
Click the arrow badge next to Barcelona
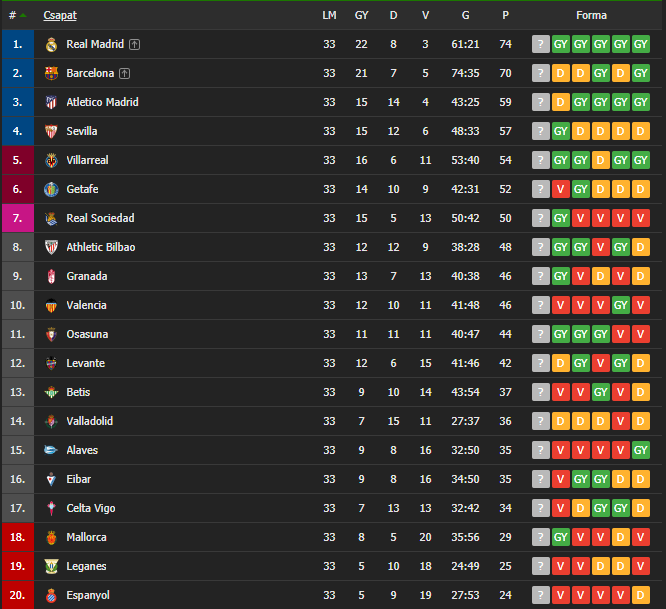(x=124, y=73)
